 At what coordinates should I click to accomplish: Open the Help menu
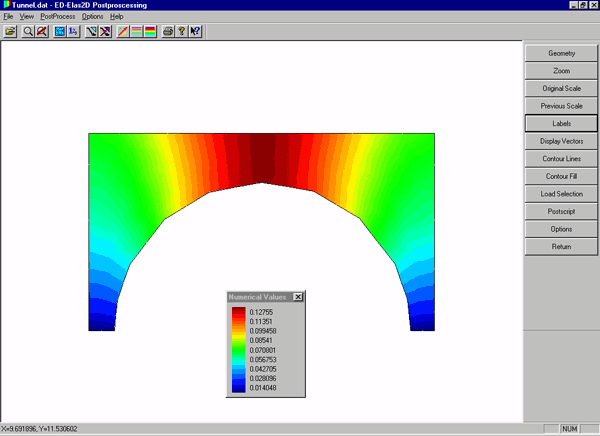(x=117, y=16)
